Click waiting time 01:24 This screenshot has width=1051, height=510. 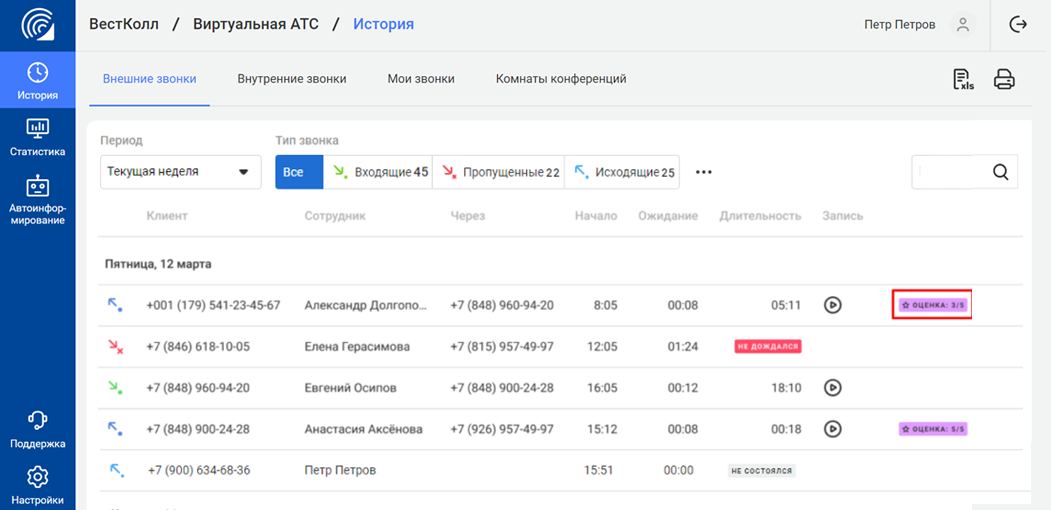(683, 346)
